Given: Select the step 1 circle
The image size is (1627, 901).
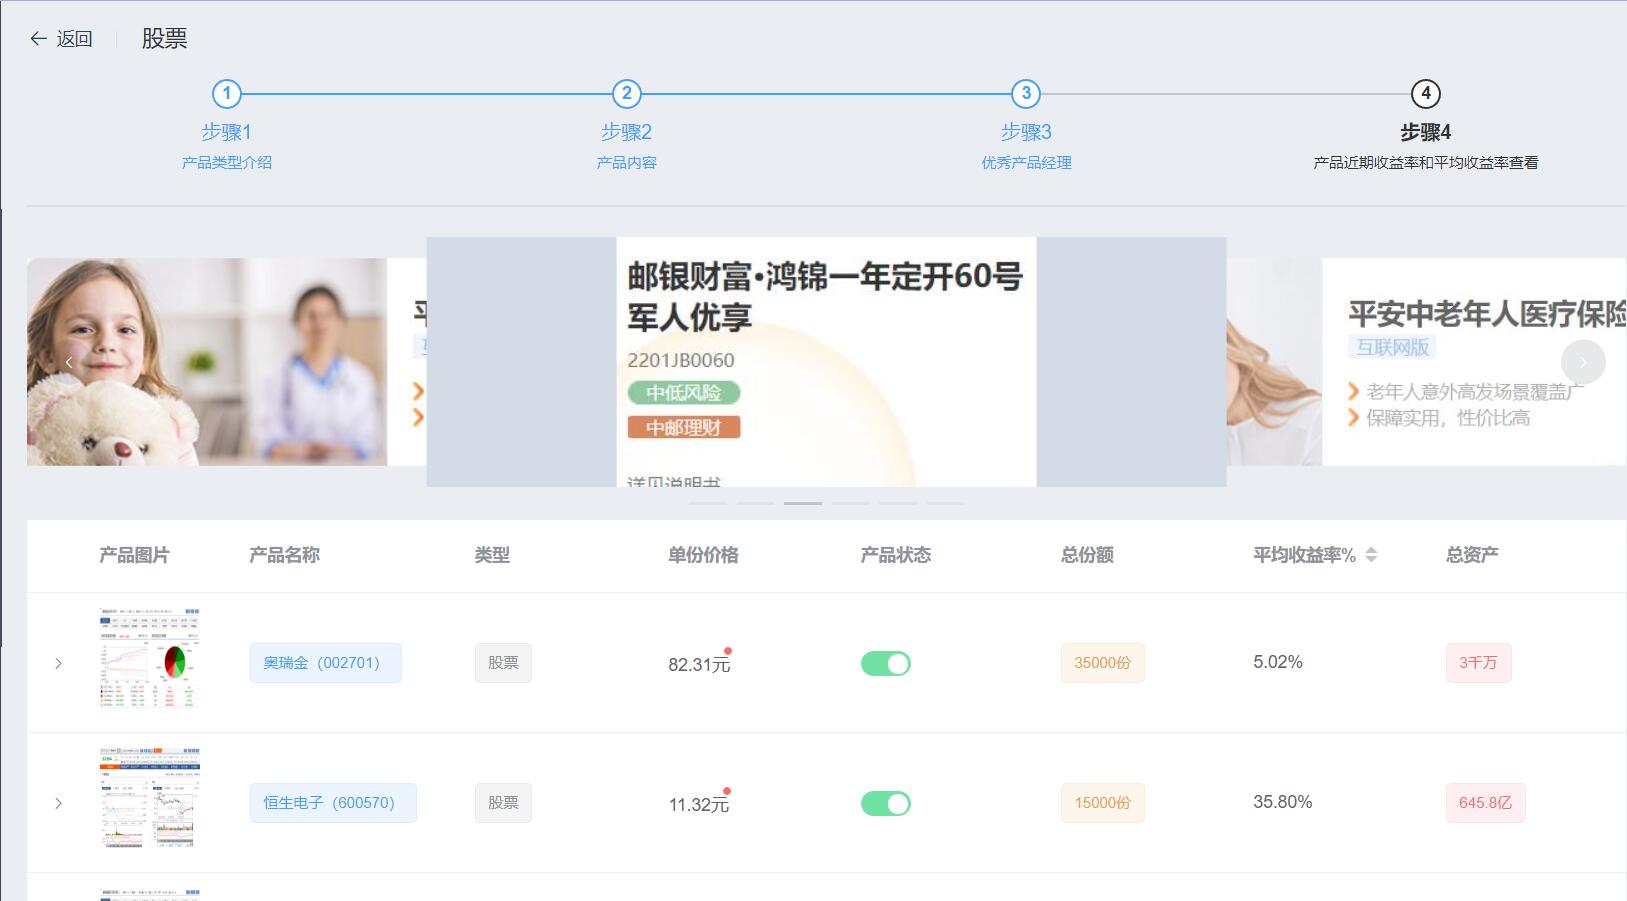Looking at the screenshot, I should pyautogui.click(x=227, y=94).
